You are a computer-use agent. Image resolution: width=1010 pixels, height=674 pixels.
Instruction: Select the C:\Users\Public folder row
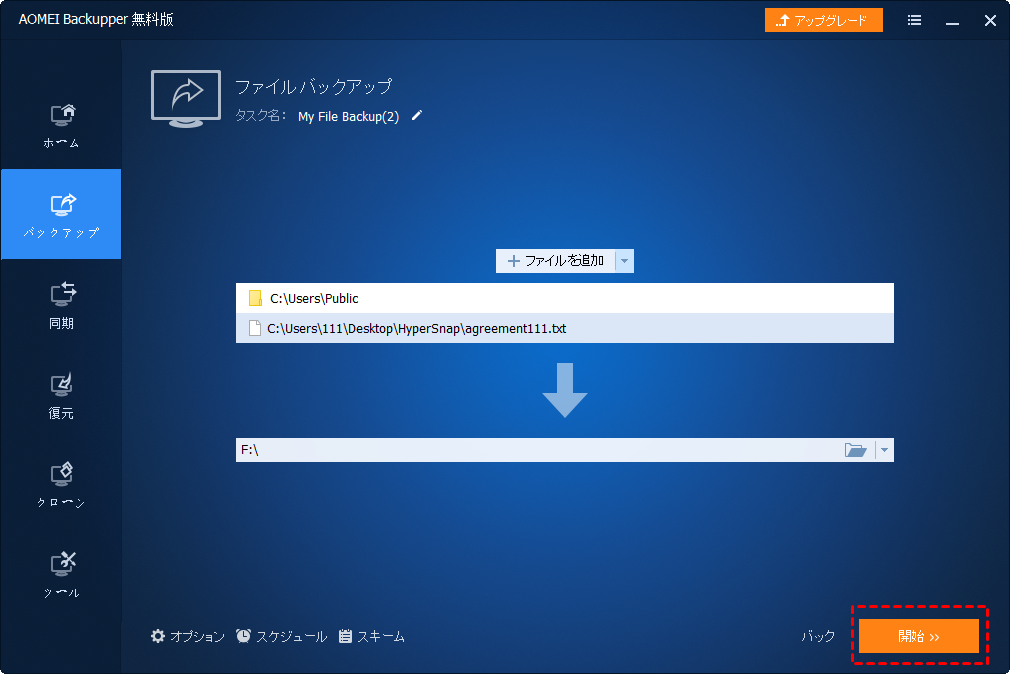(564, 298)
